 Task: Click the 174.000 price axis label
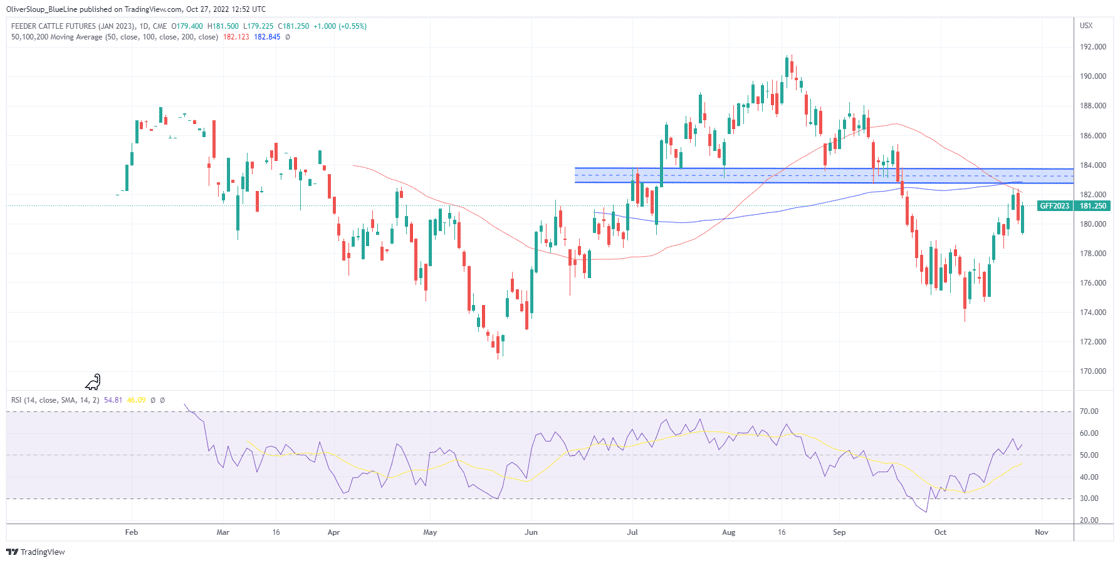1092,312
